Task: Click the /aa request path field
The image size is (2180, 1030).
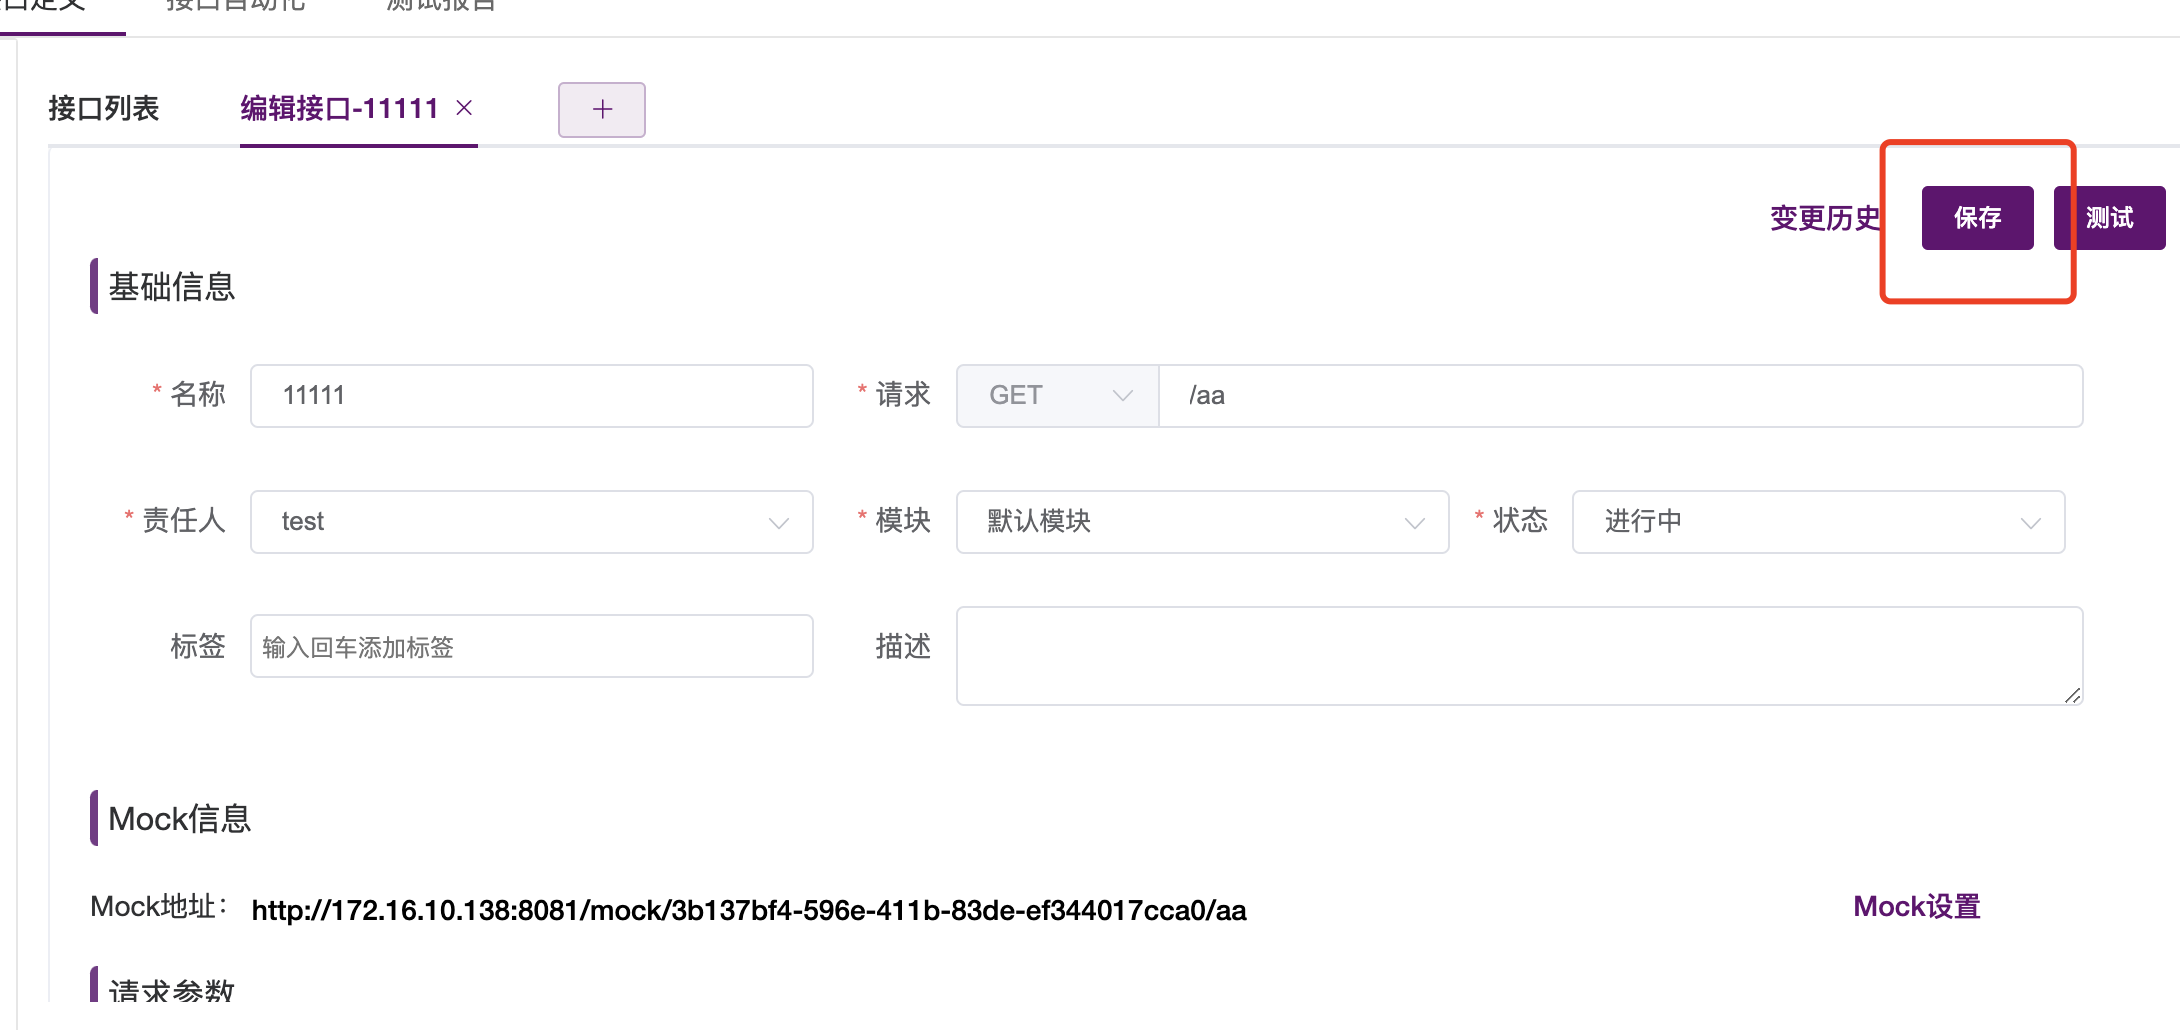Action: tap(1620, 395)
